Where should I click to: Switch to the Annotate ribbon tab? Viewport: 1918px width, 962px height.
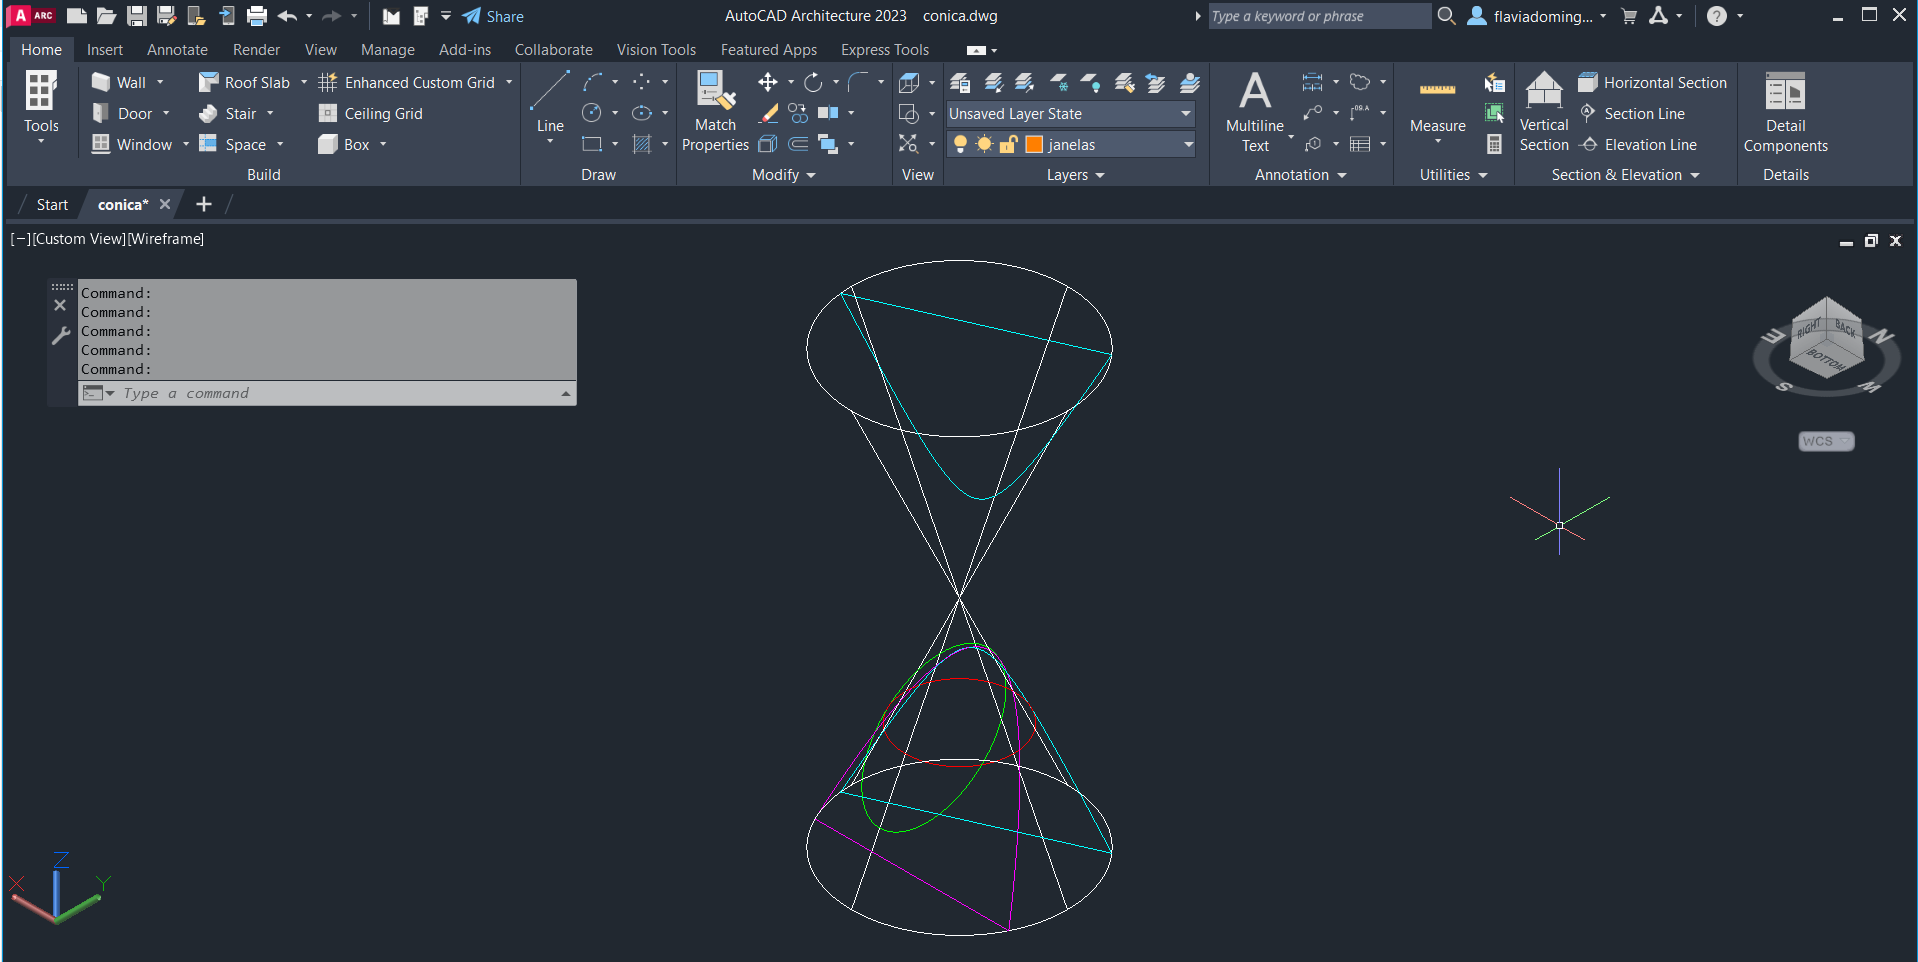[x=177, y=50]
